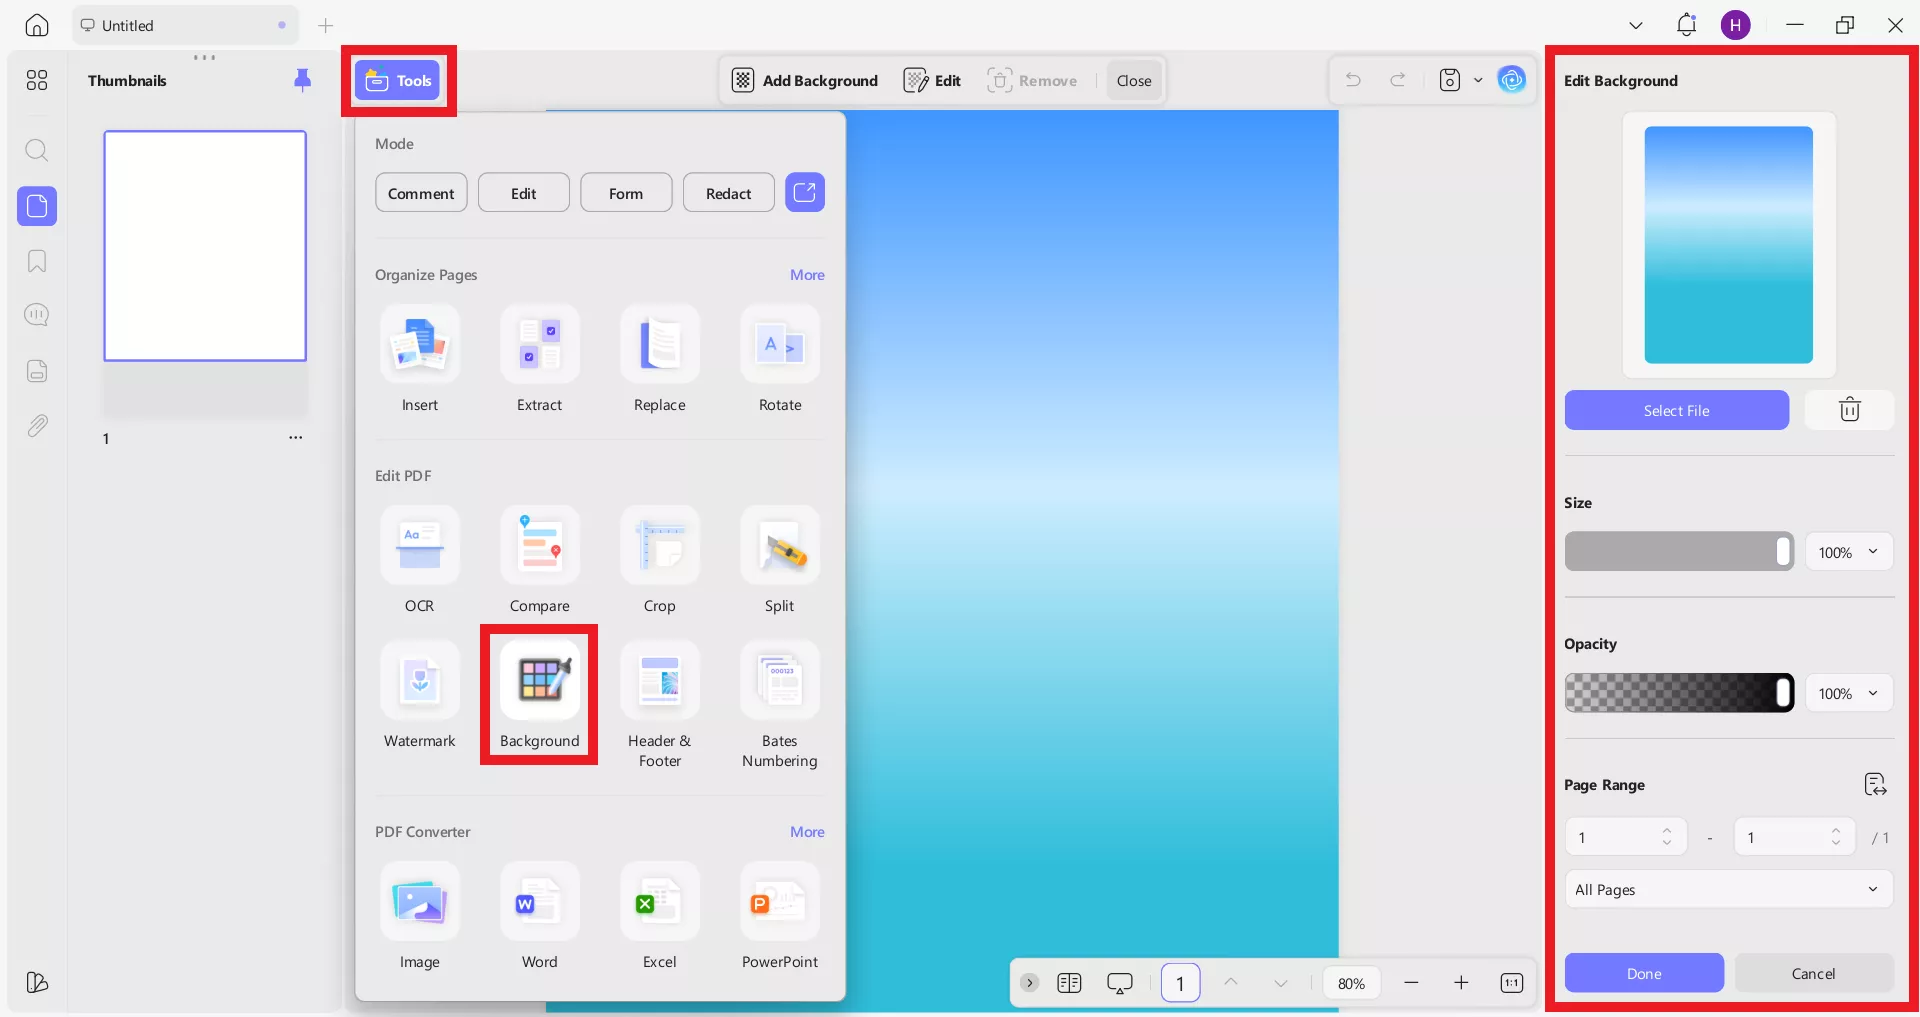This screenshot has width=1920, height=1017.
Task: Pin the Thumbnails panel
Action: pyautogui.click(x=302, y=80)
